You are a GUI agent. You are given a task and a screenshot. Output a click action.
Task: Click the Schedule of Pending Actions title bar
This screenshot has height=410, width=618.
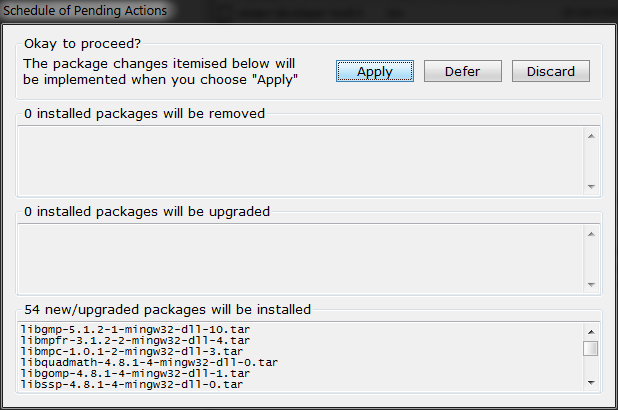click(x=85, y=11)
